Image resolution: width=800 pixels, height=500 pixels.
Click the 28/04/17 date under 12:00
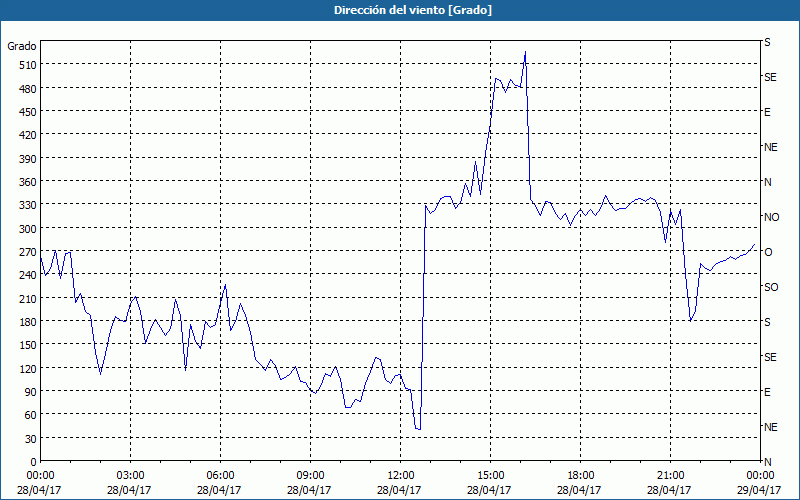399,490
